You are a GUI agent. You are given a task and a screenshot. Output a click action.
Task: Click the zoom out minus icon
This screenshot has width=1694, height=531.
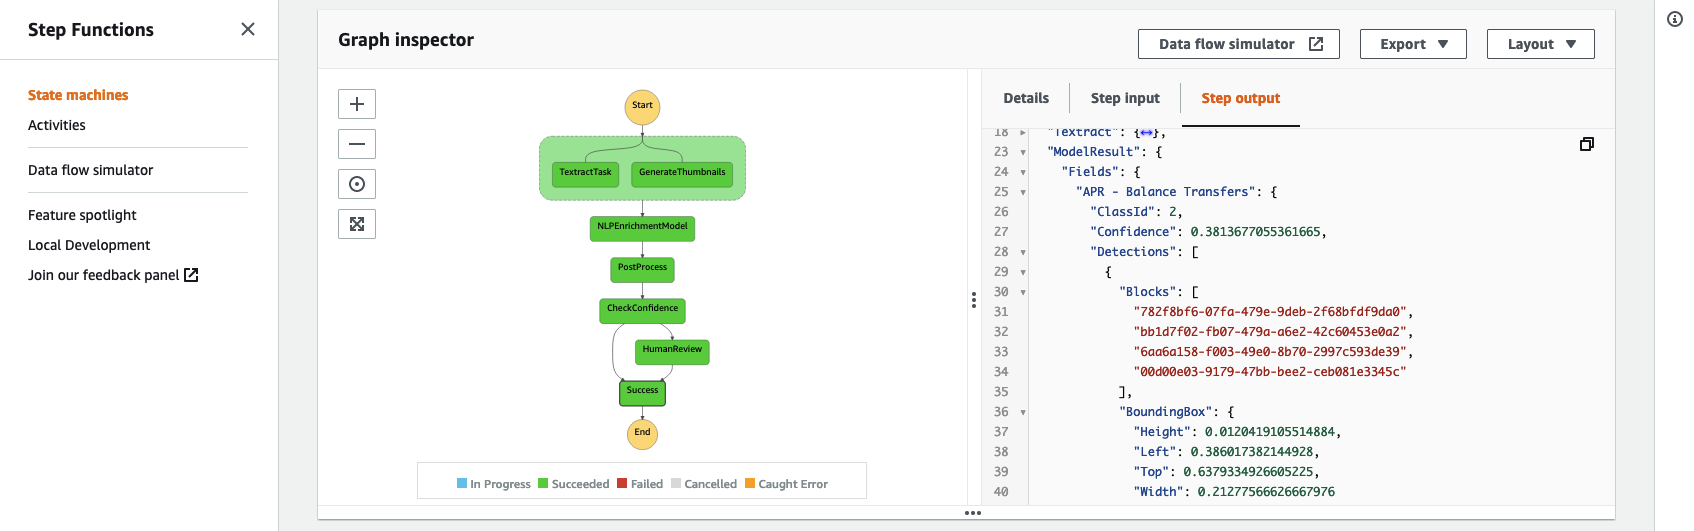point(357,144)
